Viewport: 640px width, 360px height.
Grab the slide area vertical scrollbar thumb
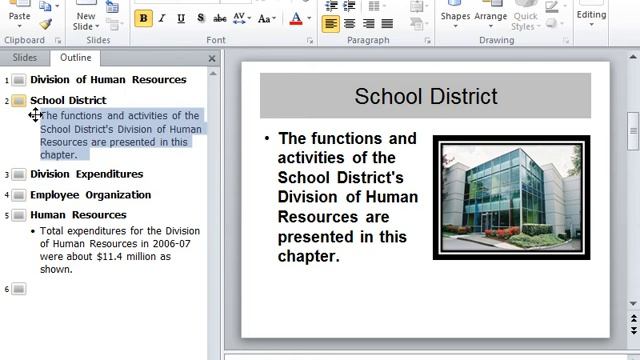(633, 131)
